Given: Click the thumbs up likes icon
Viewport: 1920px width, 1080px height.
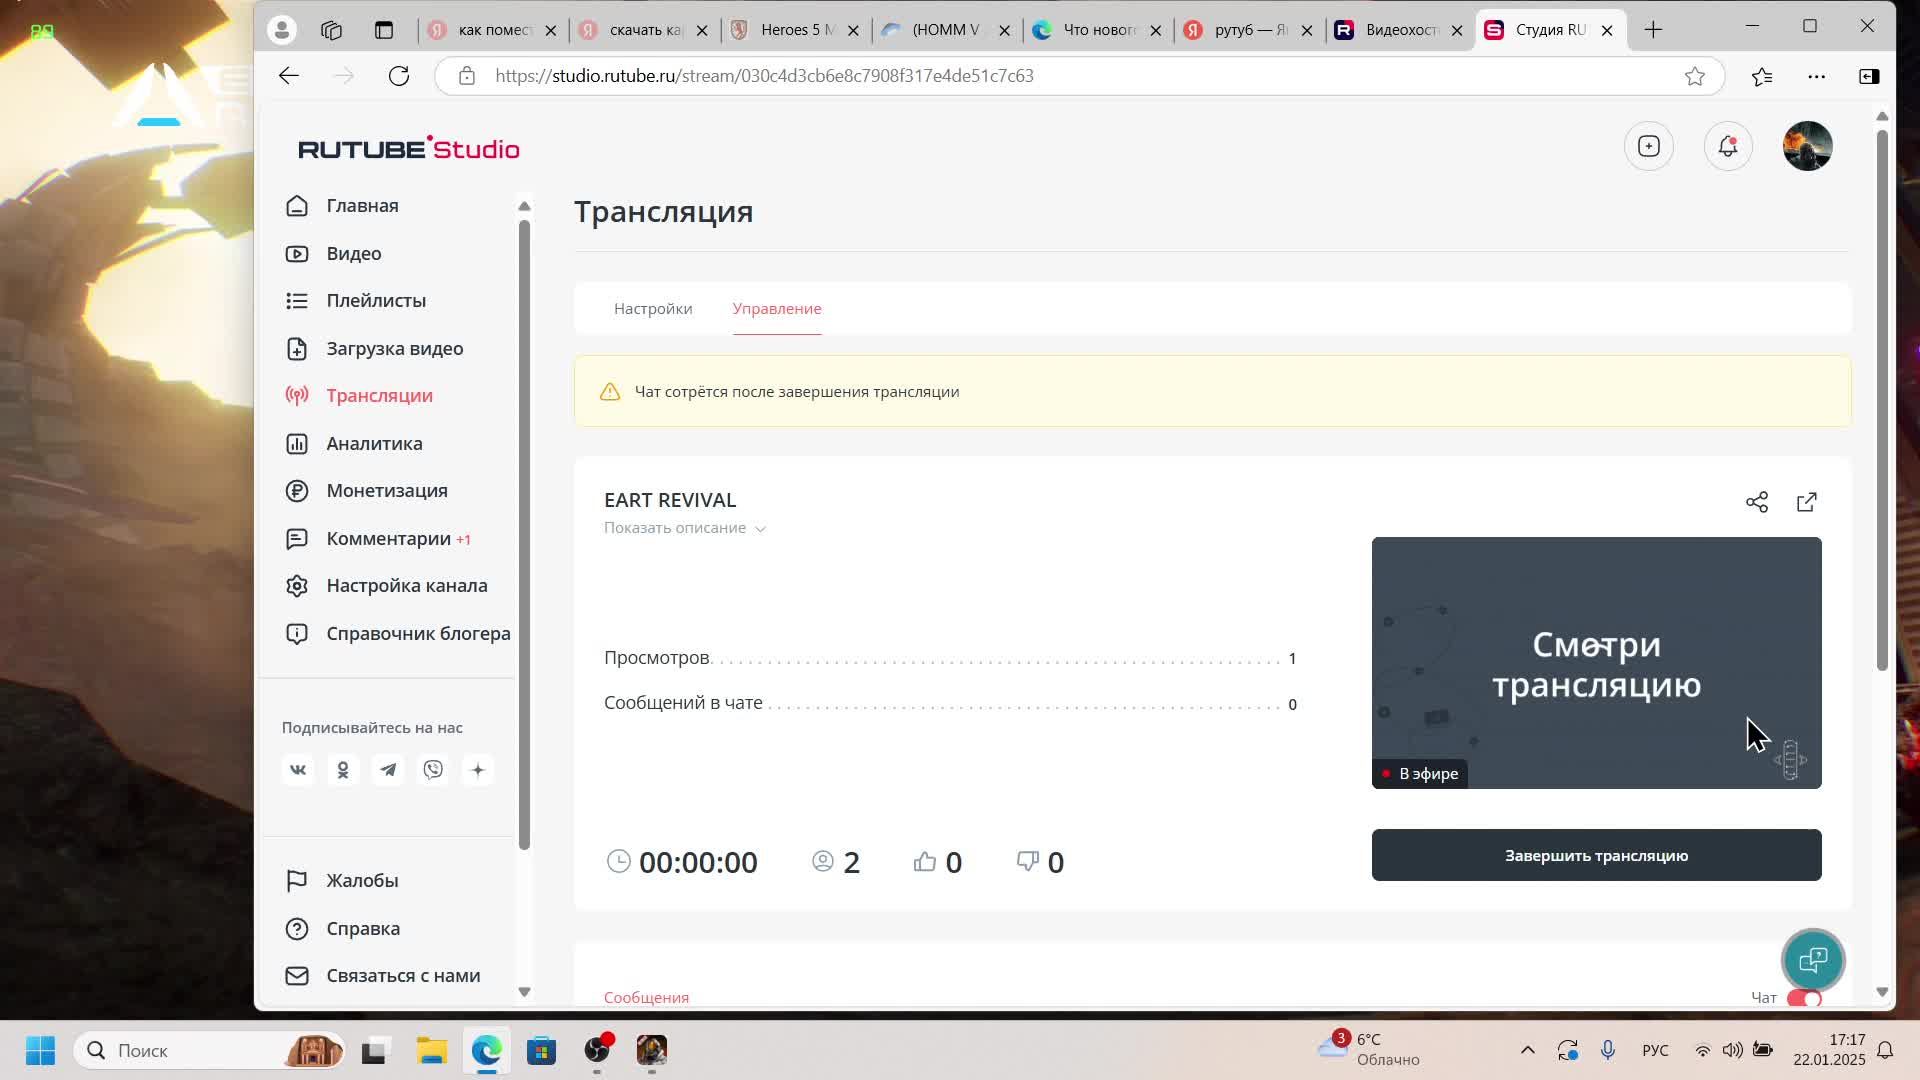Looking at the screenshot, I should tap(925, 862).
